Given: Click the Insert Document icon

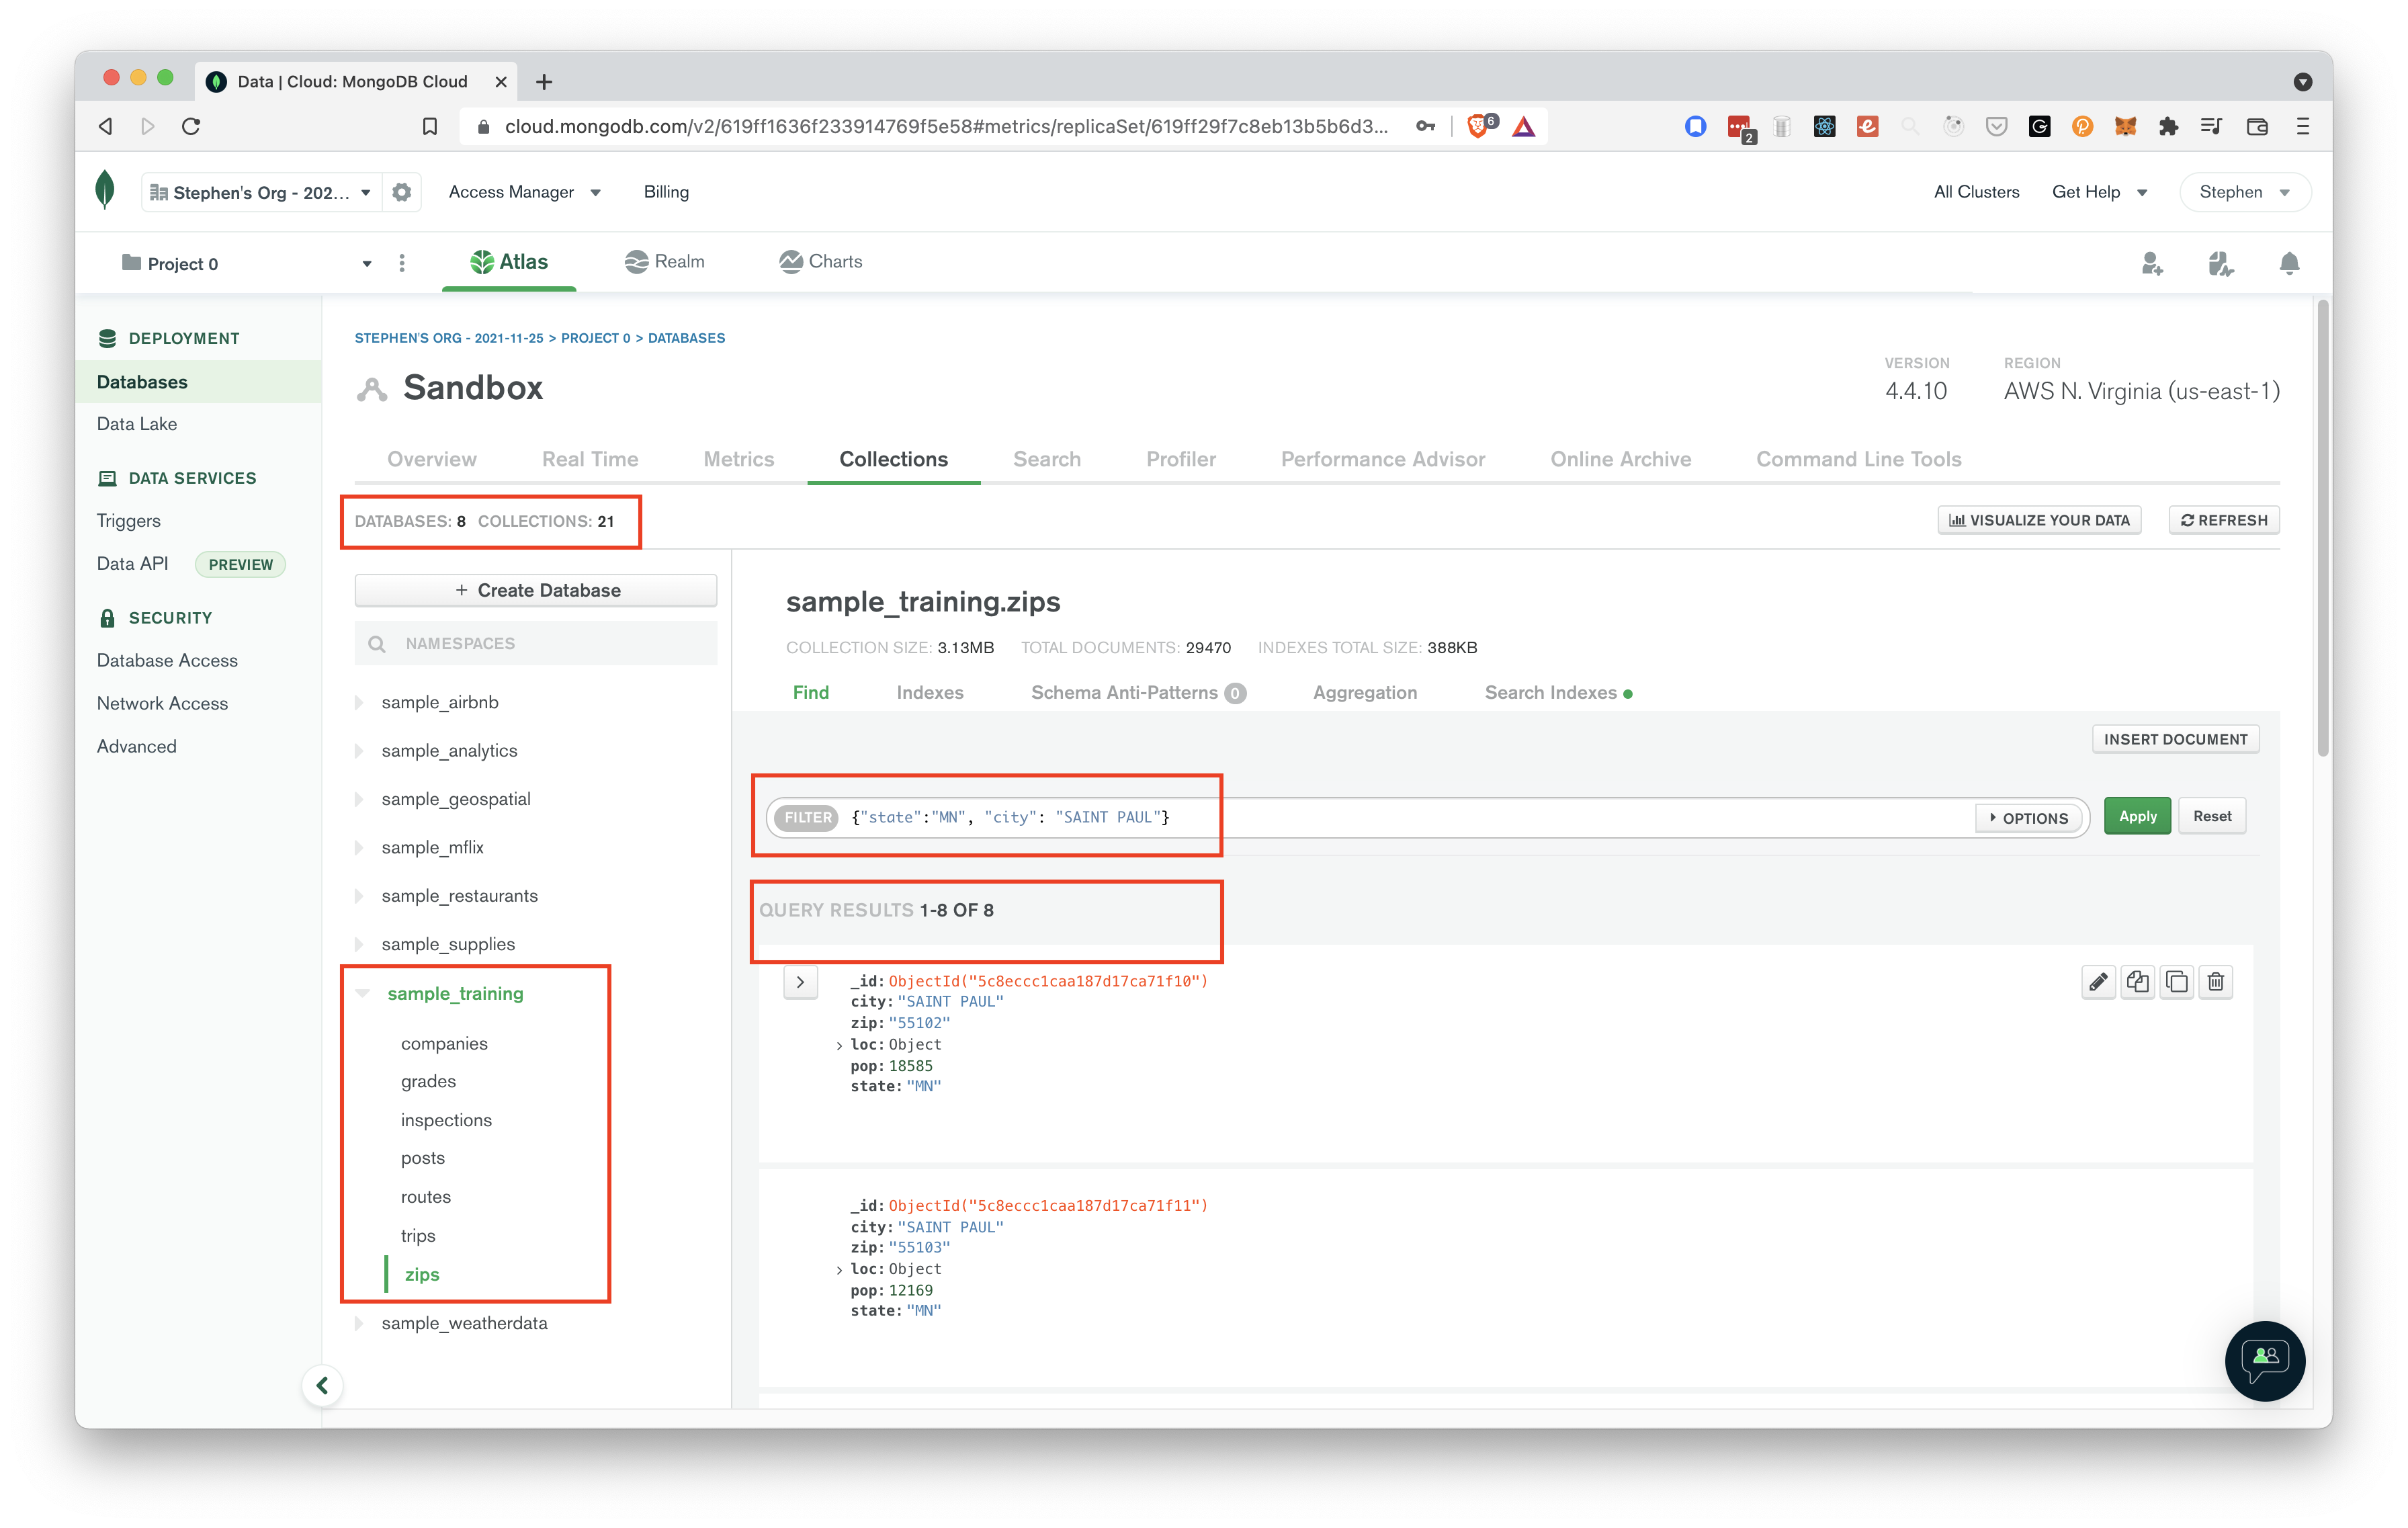Looking at the screenshot, I should click(2175, 738).
